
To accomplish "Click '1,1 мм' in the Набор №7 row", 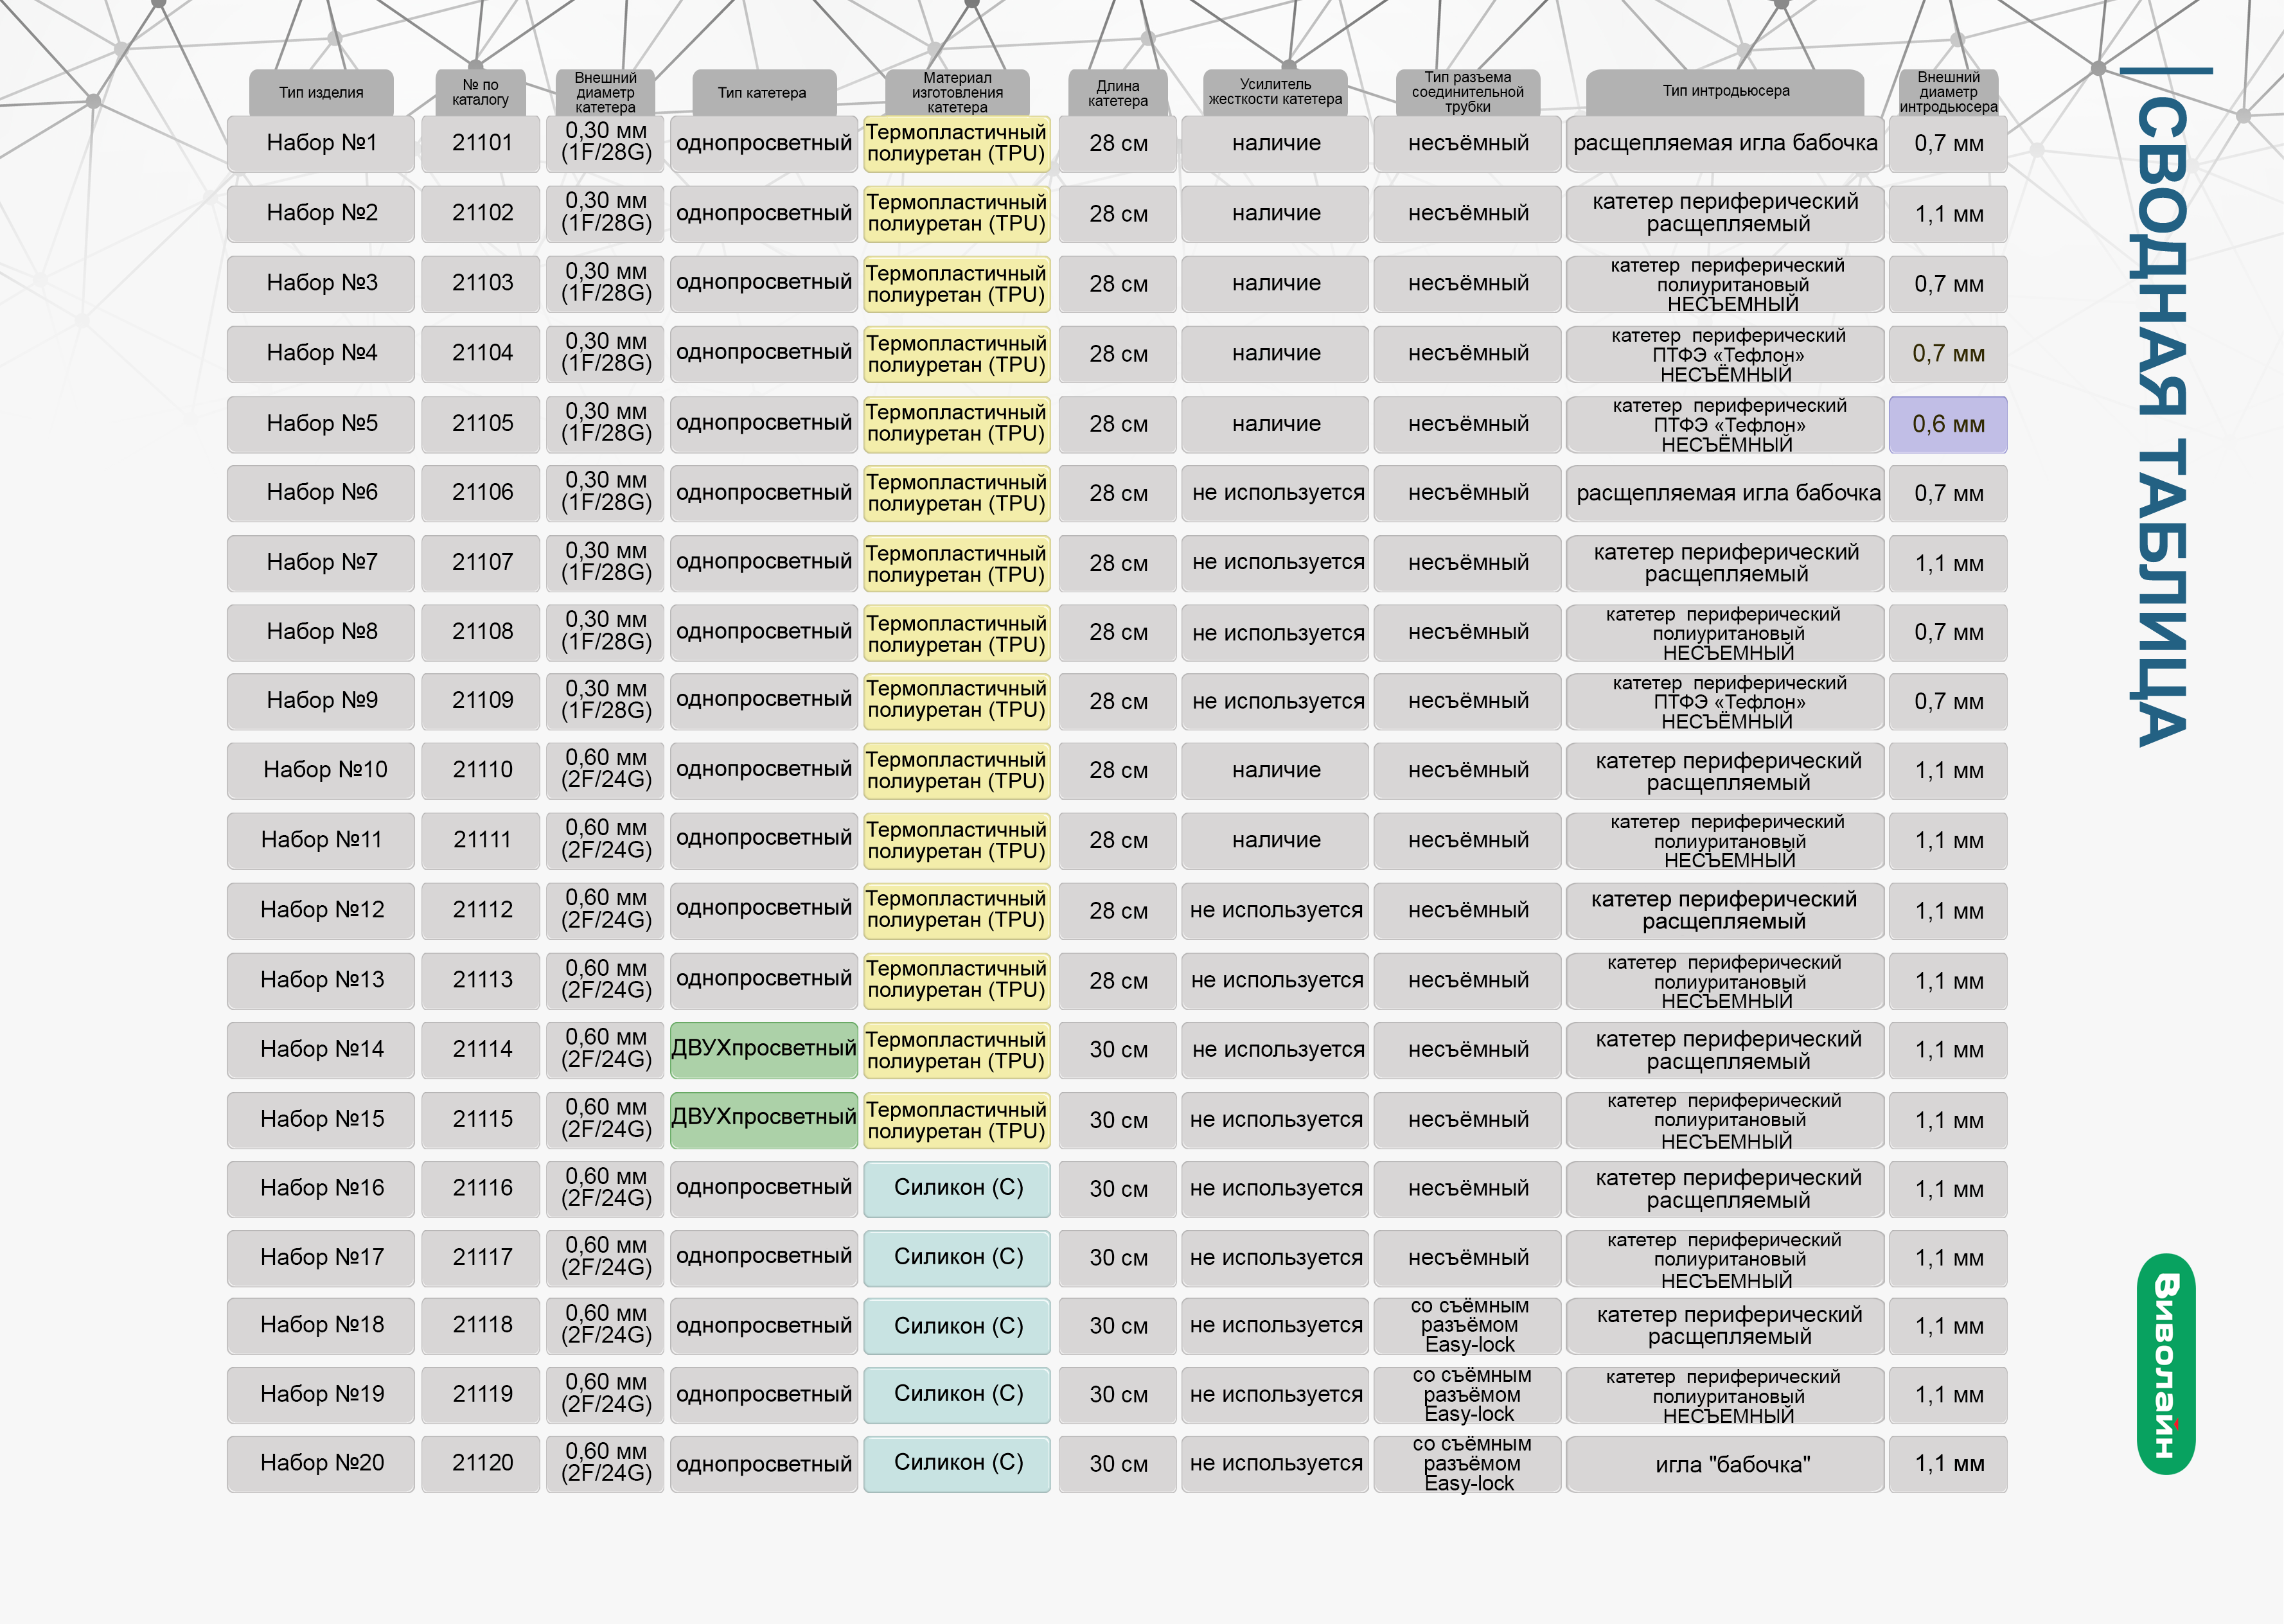I will [x=1948, y=563].
